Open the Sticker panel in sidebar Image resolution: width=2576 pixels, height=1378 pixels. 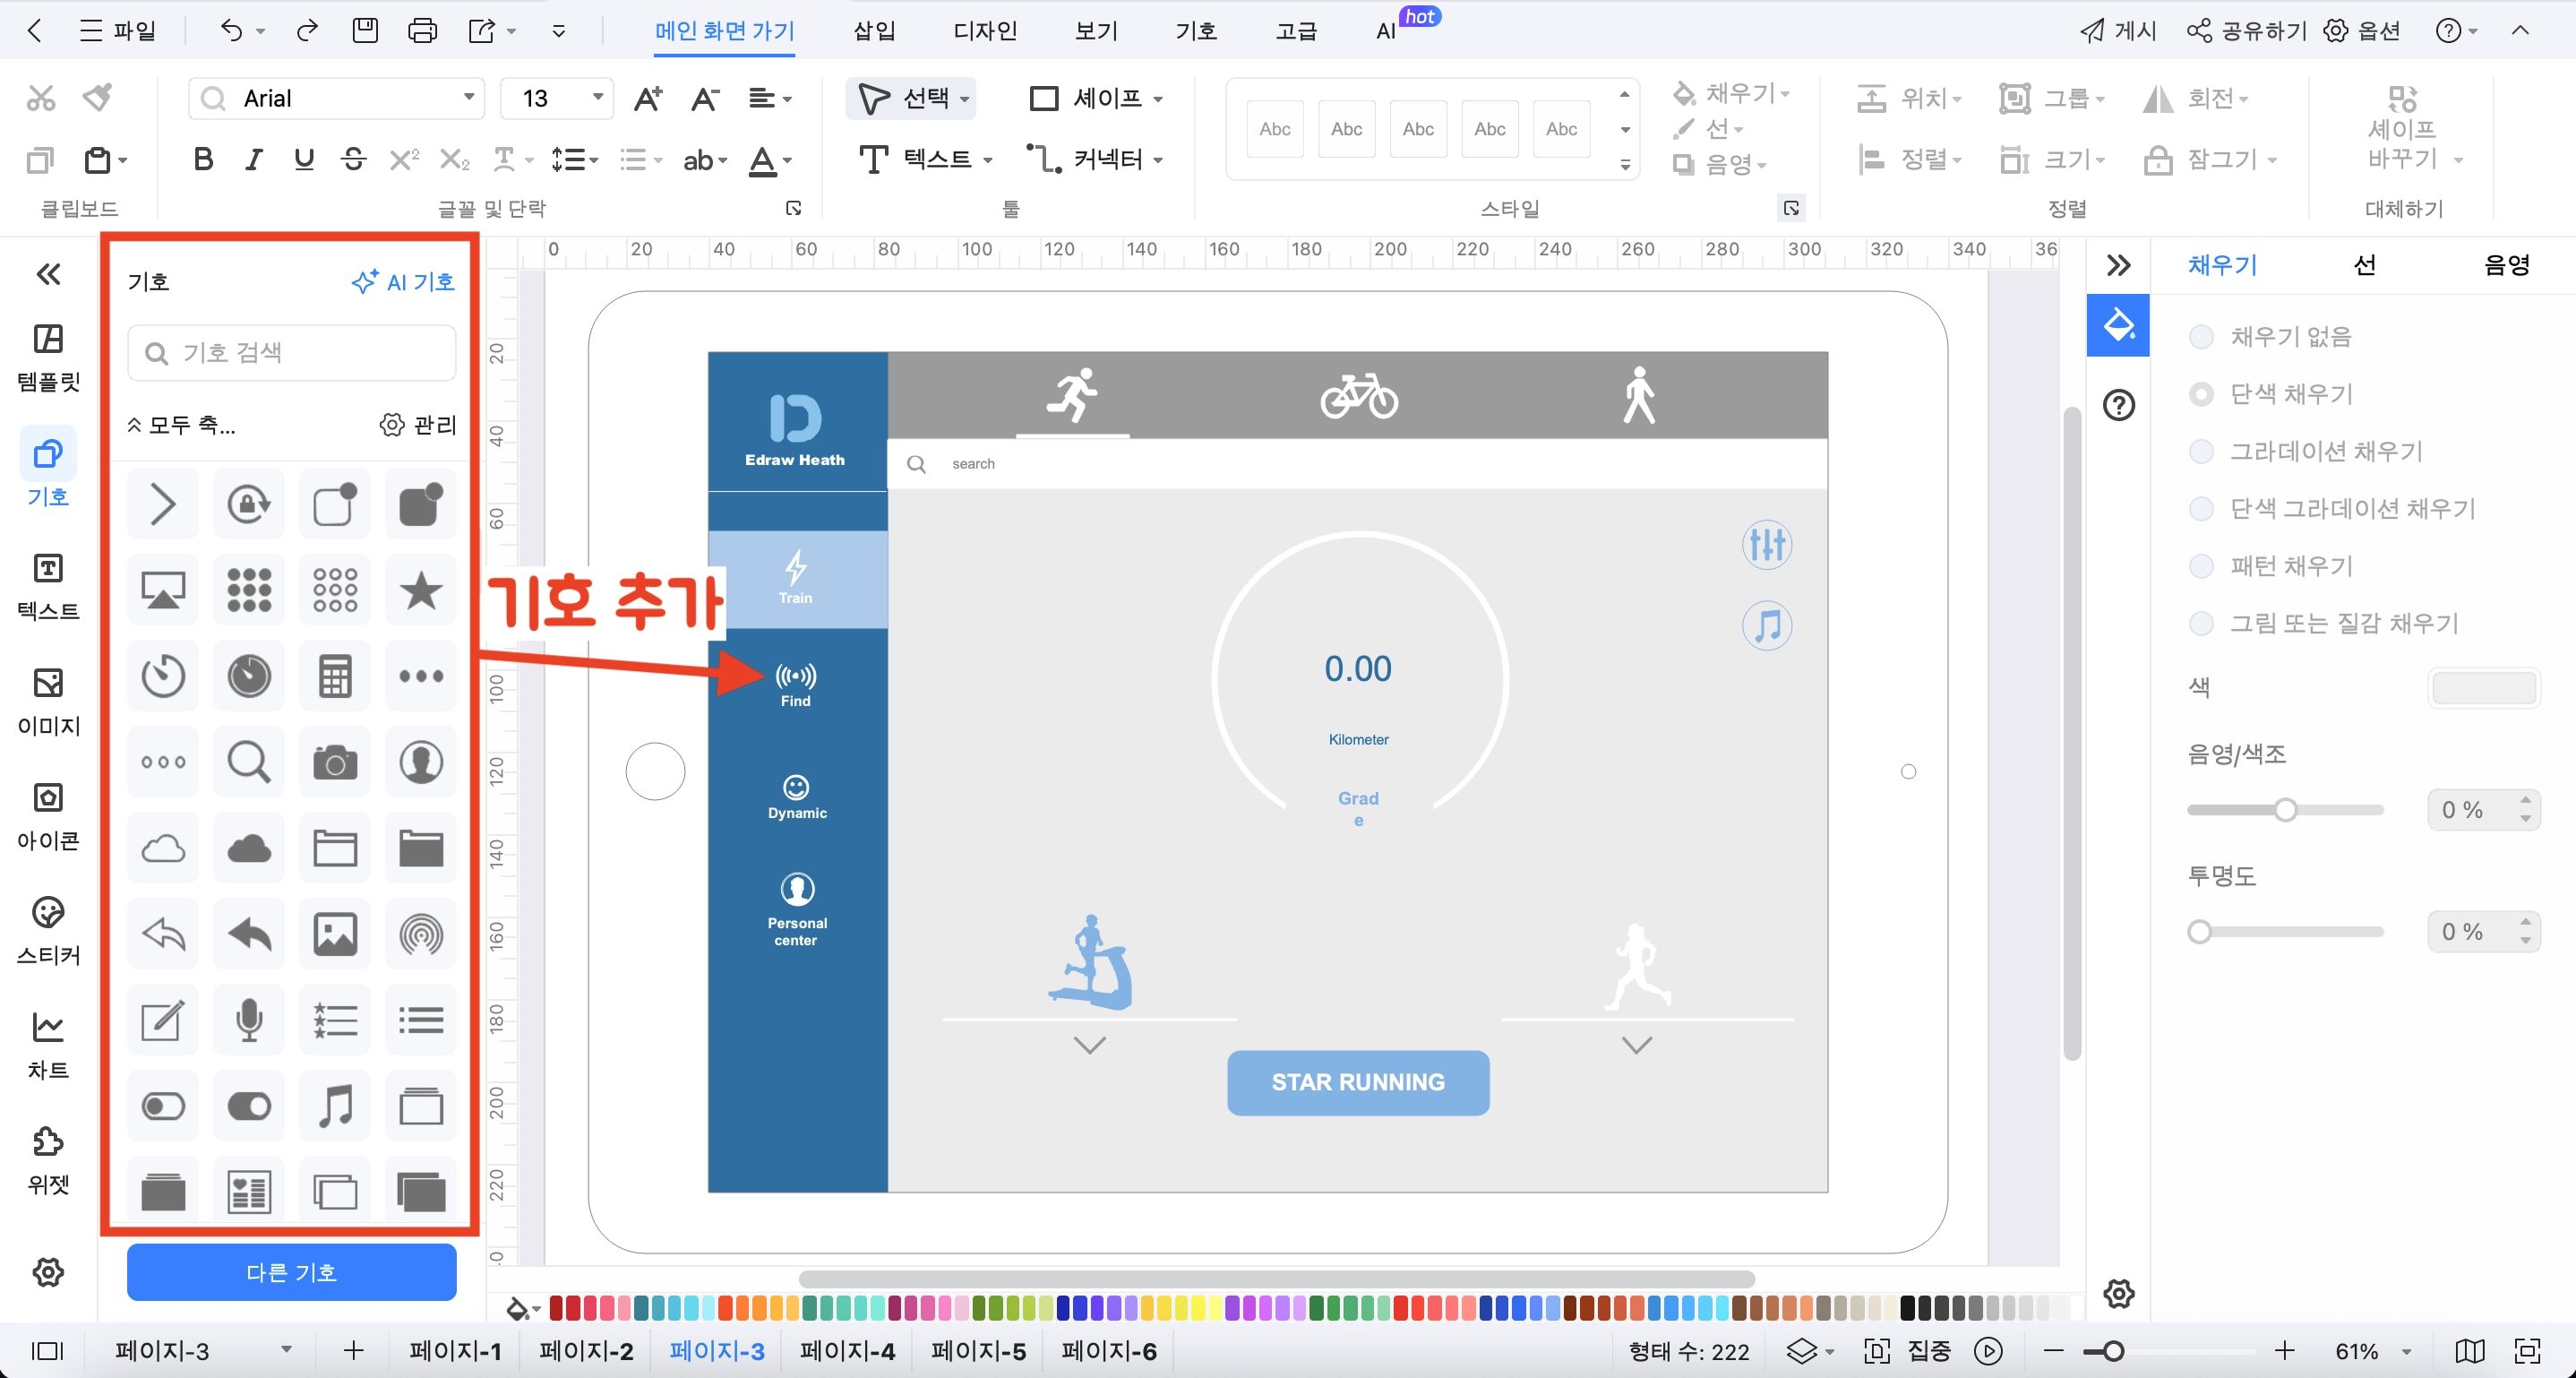(x=48, y=929)
